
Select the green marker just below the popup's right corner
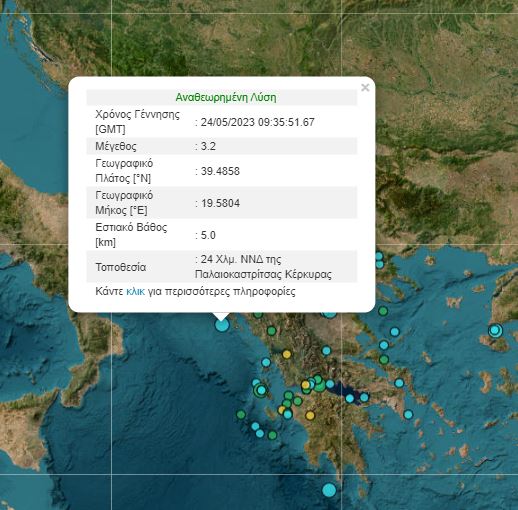click(x=383, y=311)
